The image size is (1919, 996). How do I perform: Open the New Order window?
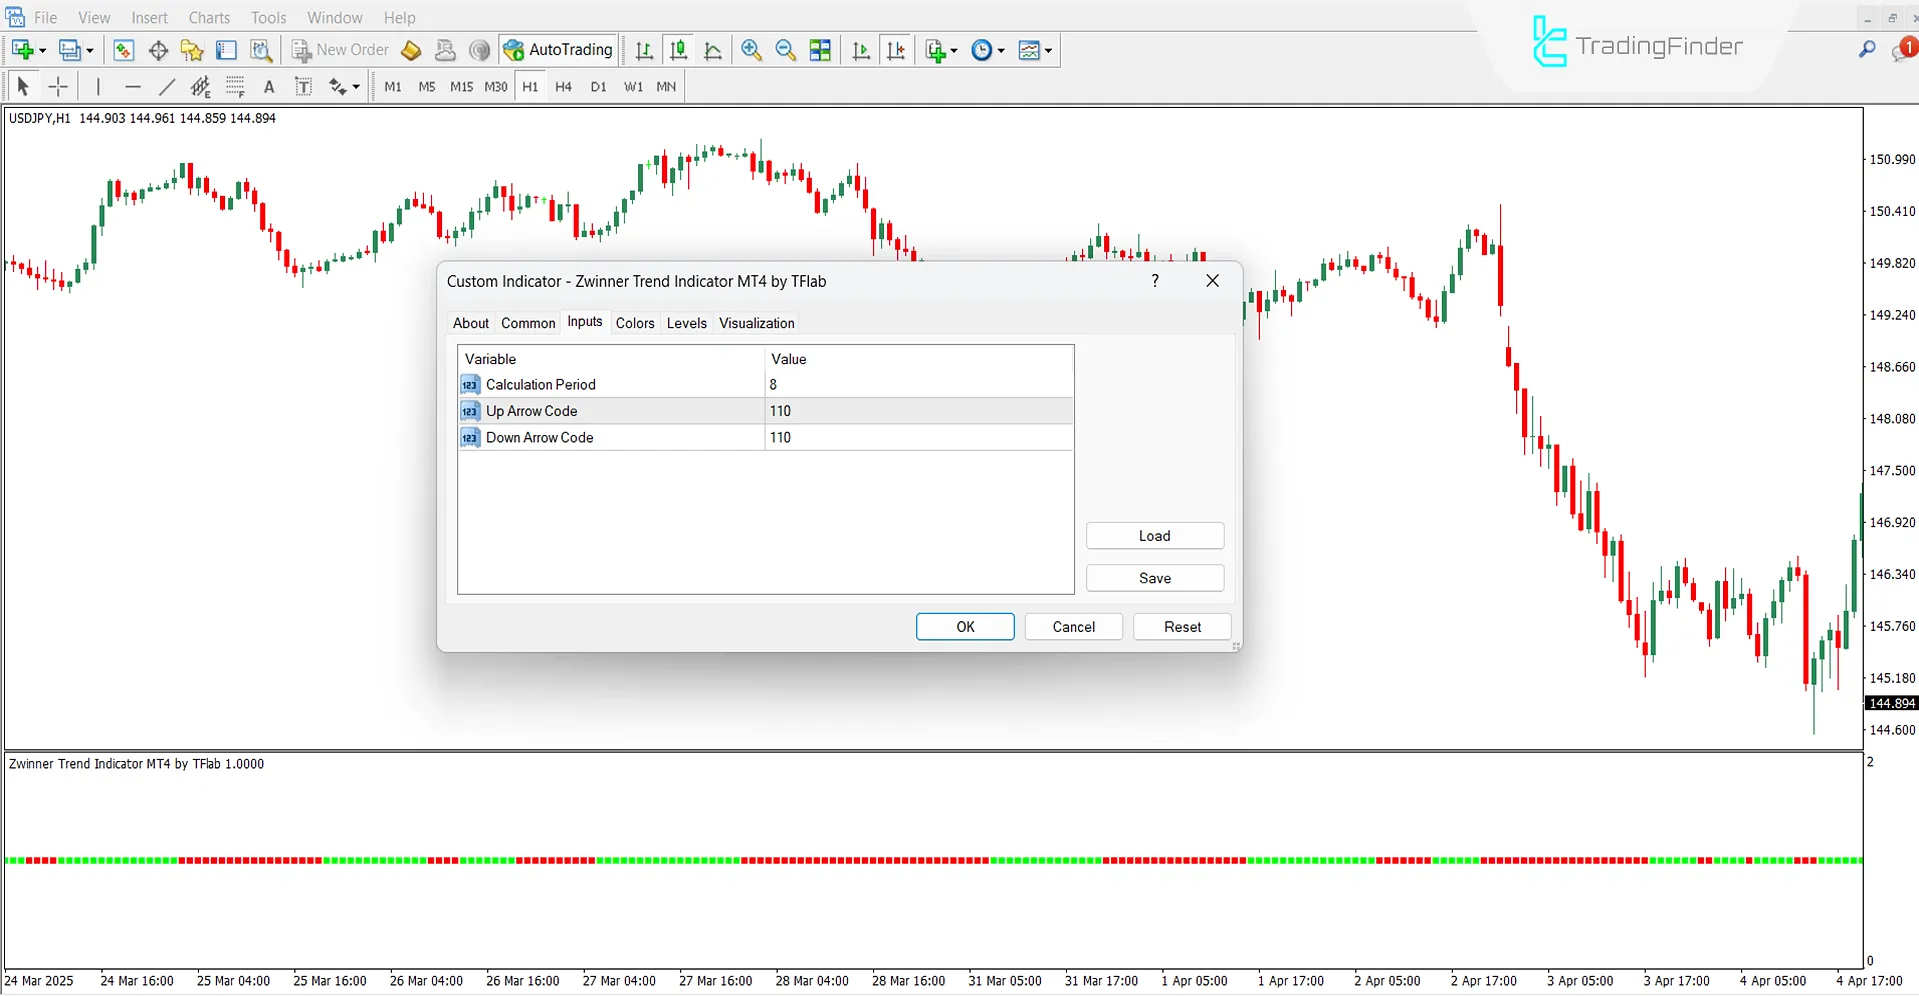point(340,49)
